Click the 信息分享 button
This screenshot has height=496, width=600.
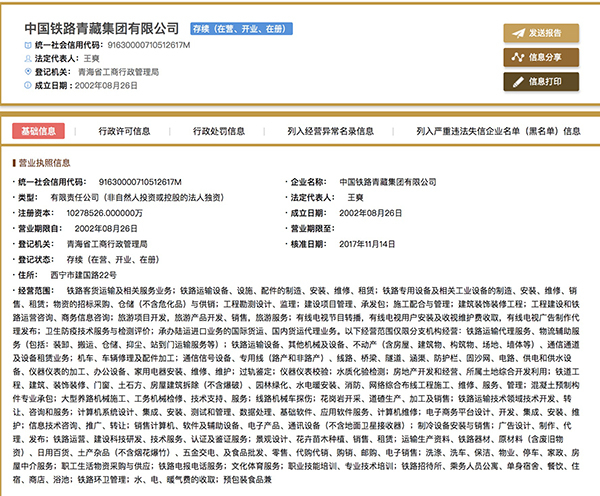[541, 57]
